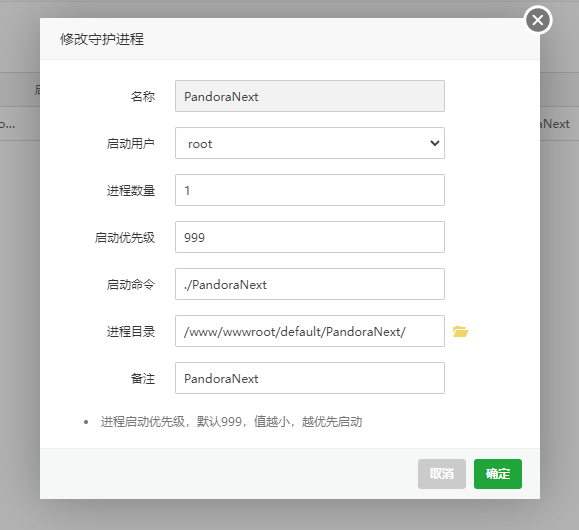Image resolution: width=579 pixels, height=530 pixels.
Task: Close the 修改守护进程 dialog with the X icon
Action: (538, 20)
